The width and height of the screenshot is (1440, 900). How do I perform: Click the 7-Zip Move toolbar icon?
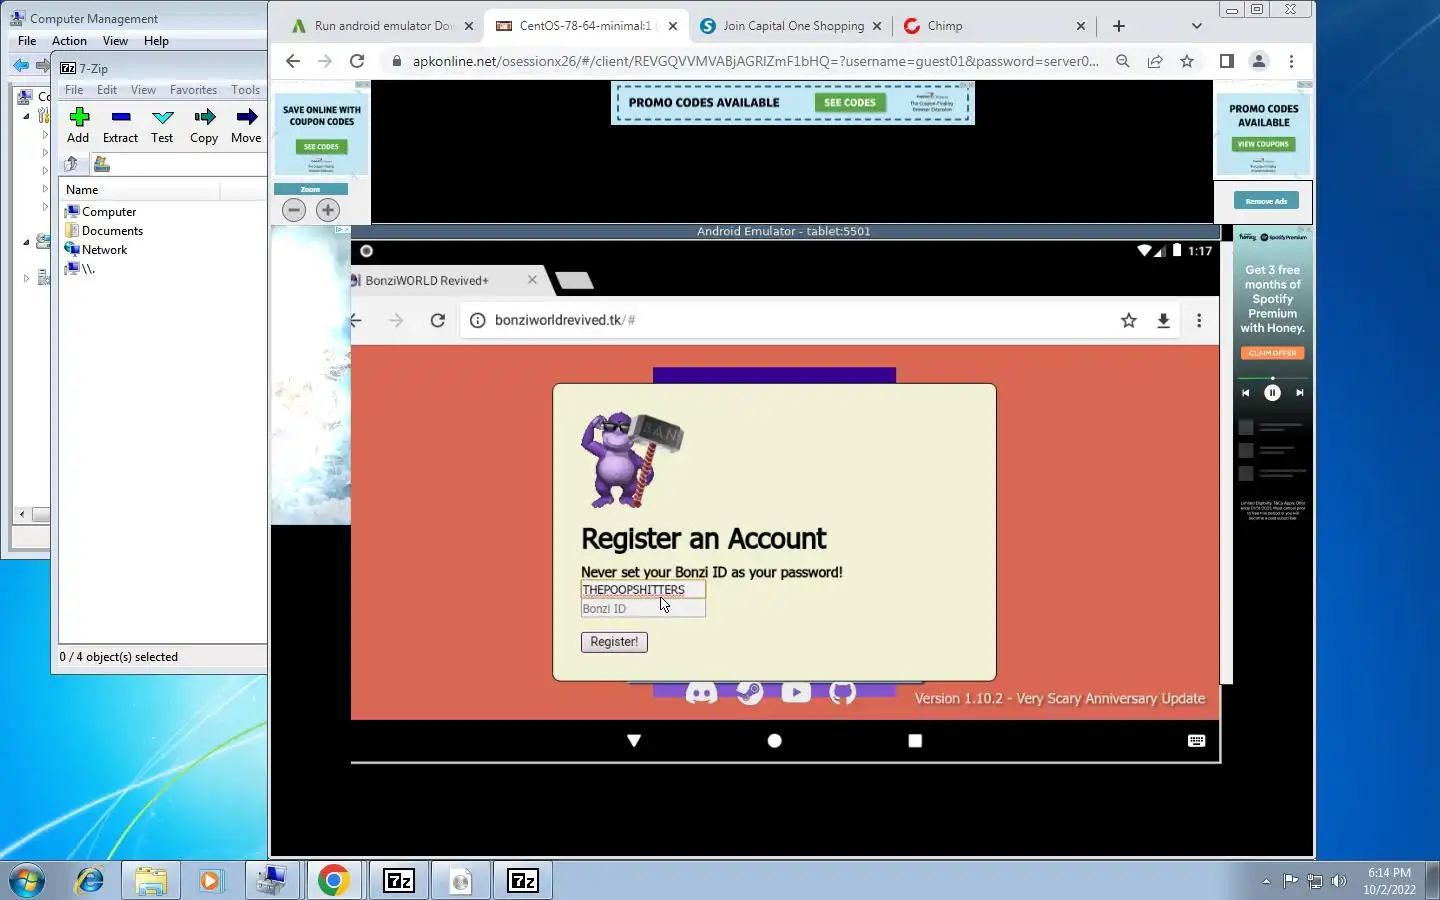[x=246, y=118]
